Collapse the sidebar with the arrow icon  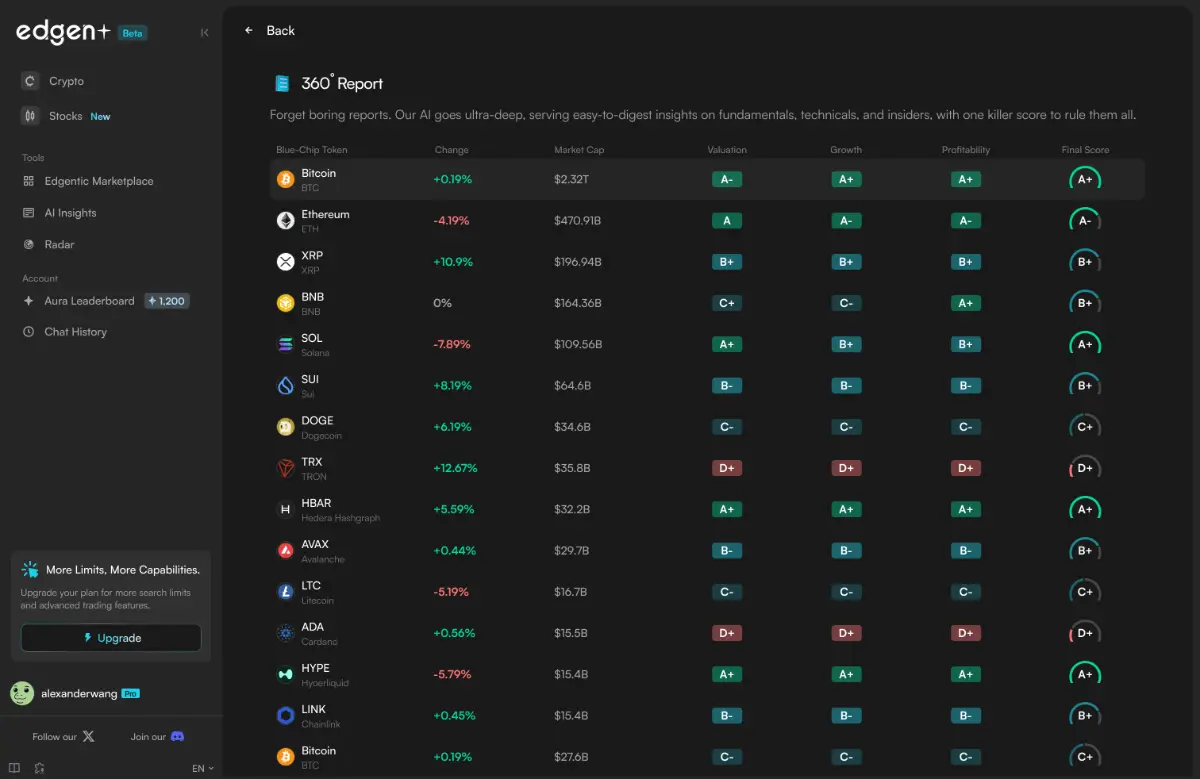click(205, 32)
